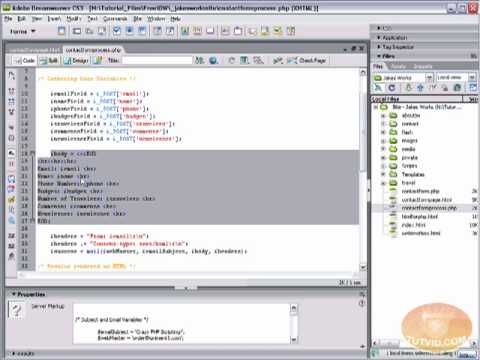
Task: Click the Validate Markup icon
Action: 278,60
